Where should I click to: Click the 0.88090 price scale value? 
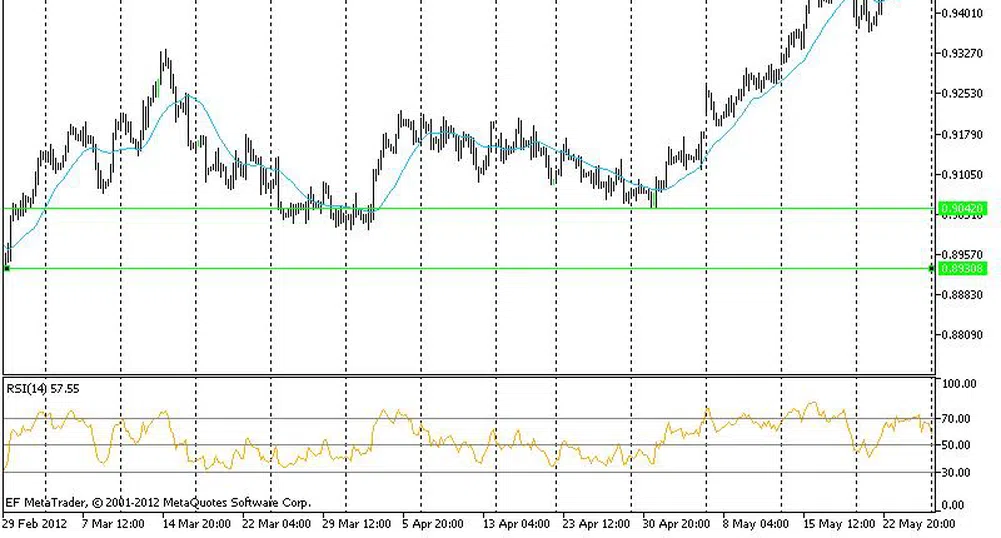[x=962, y=335]
